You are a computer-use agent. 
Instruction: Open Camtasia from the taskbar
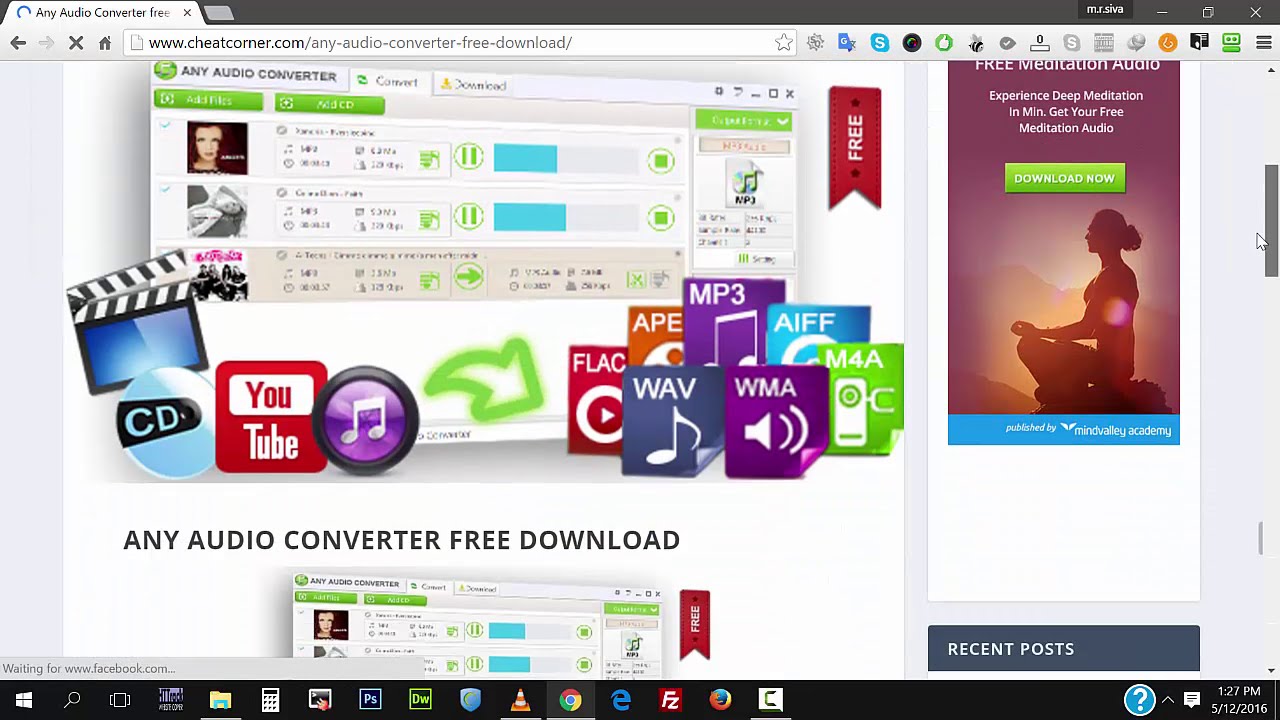(x=770, y=700)
